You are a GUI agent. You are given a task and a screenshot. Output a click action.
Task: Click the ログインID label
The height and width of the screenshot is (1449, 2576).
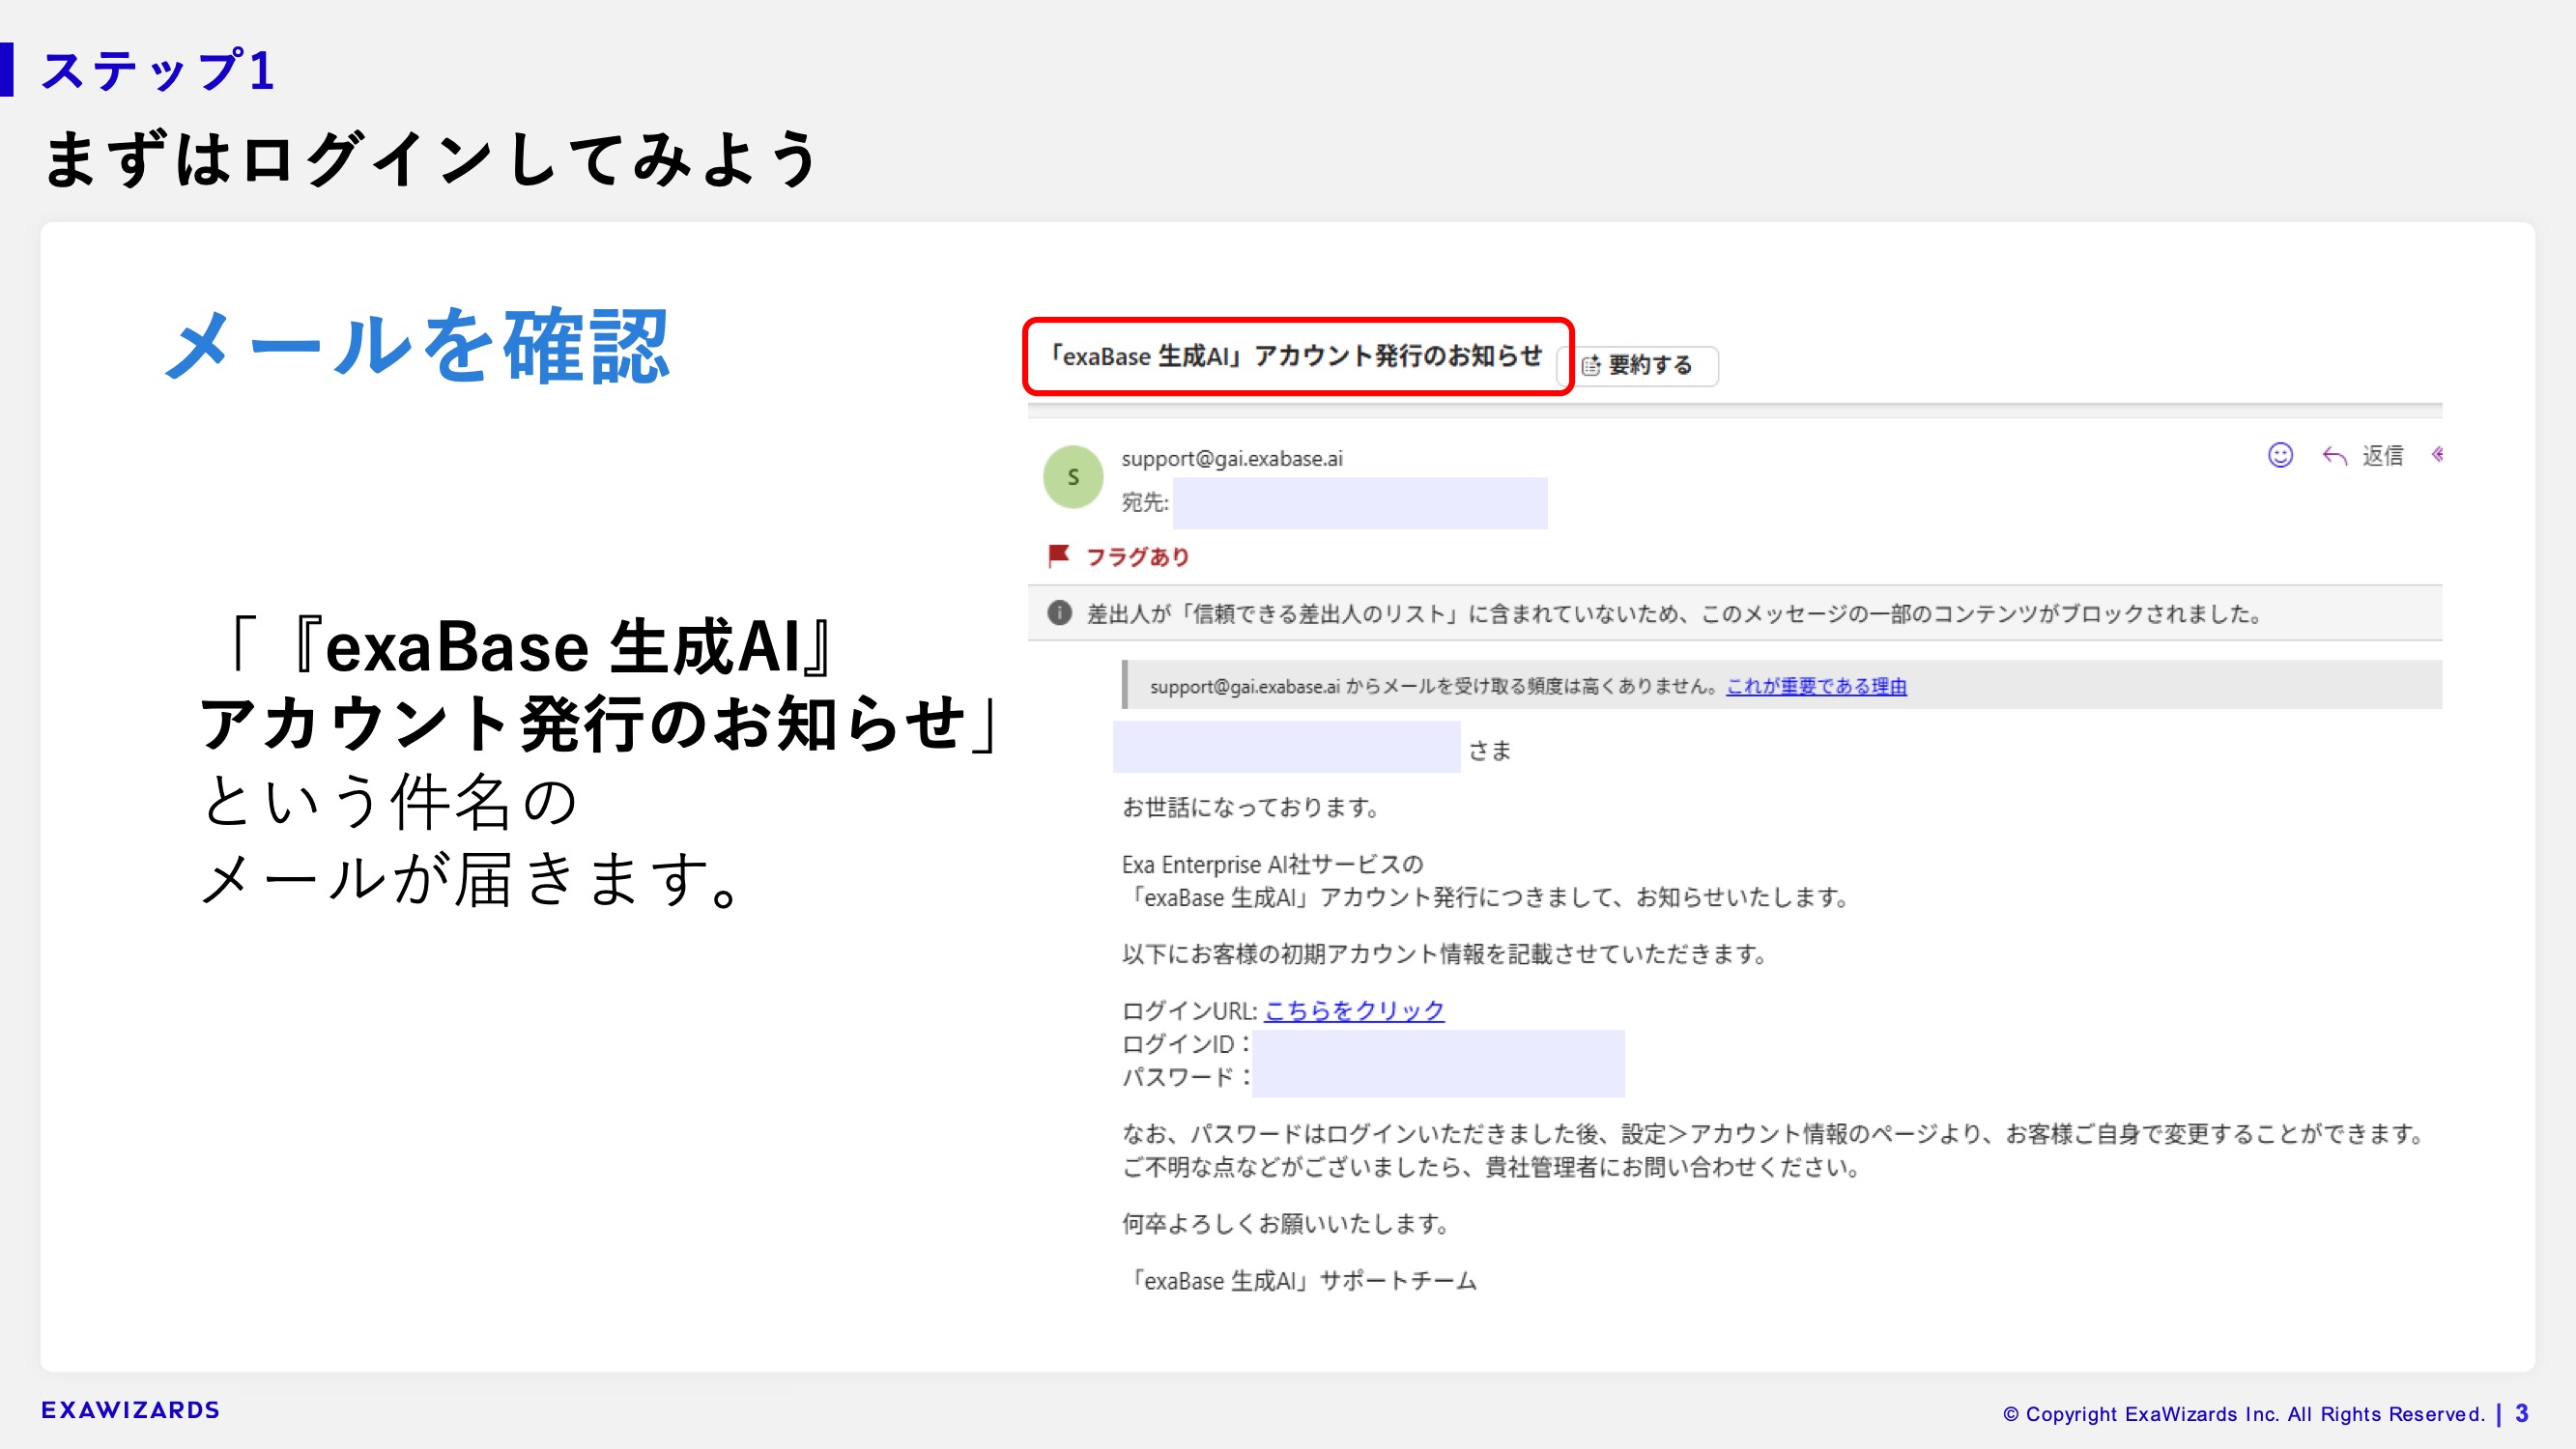click(1186, 1044)
